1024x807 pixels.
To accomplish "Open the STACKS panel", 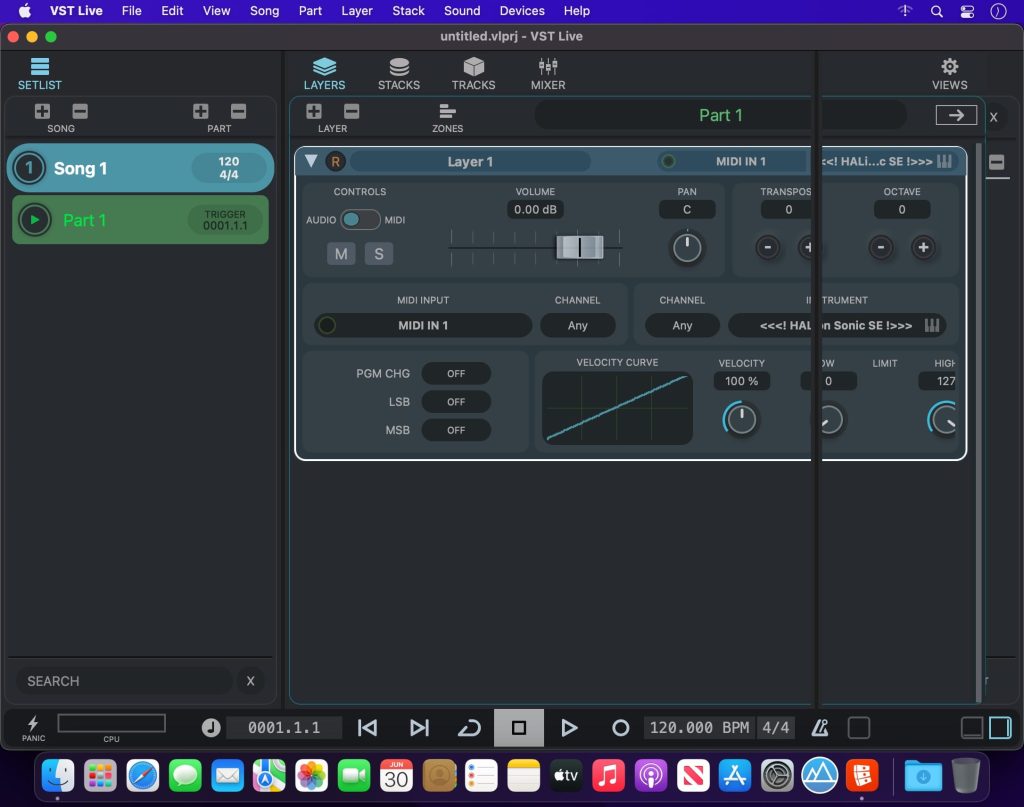I will tap(398, 72).
